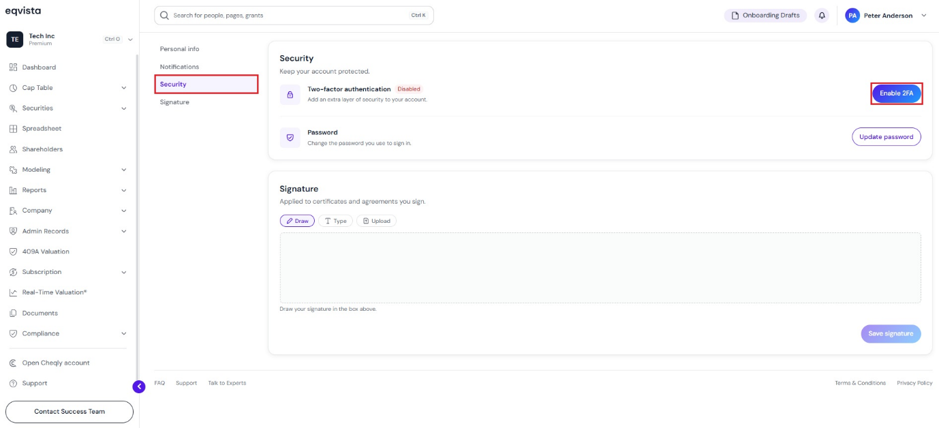939x428 pixels.
Task: Open Shareholders via its people icon
Action: 13,149
